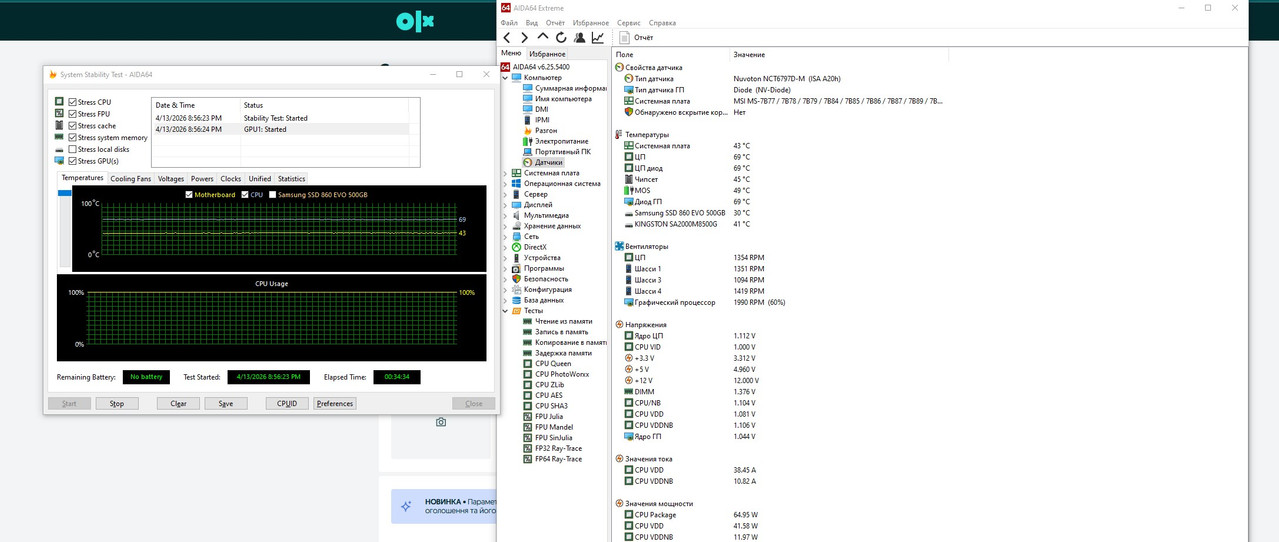The image size is (1279, 542).
Task: Toggle CPU temperature graph checkbox
Action: (245, 194)
